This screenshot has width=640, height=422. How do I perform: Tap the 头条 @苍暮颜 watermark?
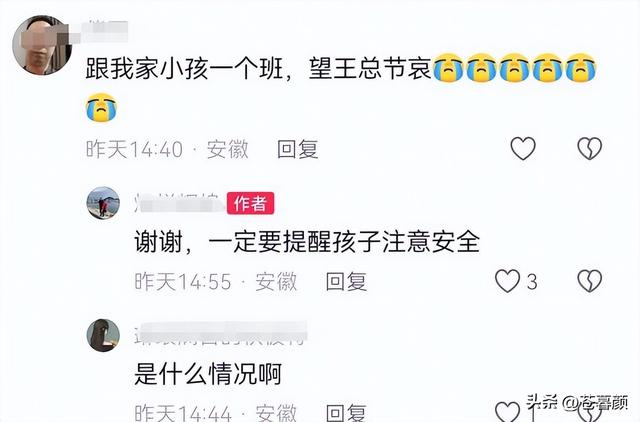coord(577,403)
